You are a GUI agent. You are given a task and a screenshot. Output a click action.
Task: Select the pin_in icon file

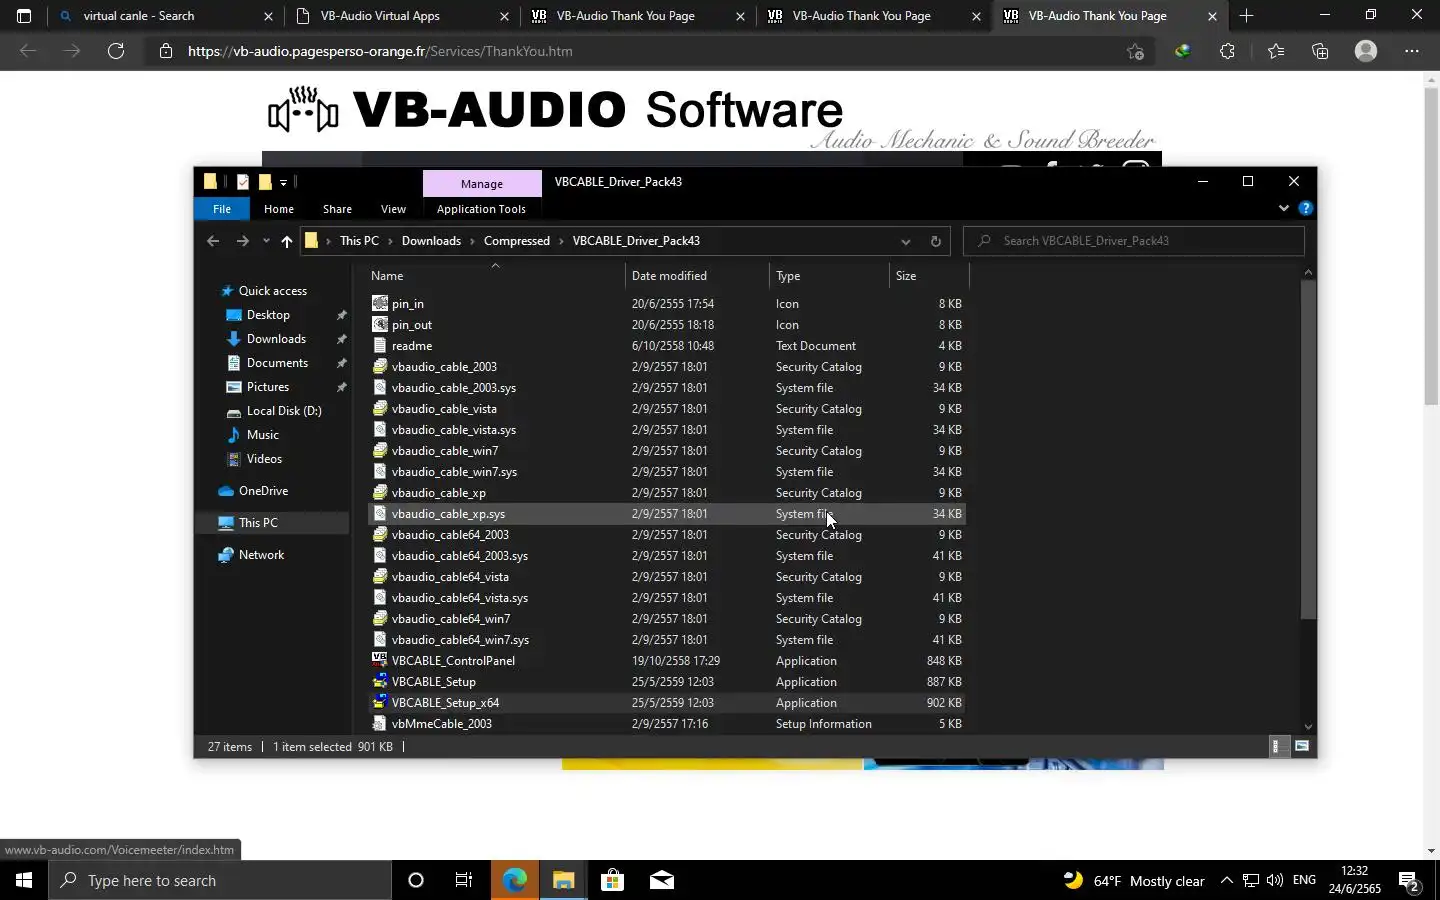pyautogui.click(x=667, y=304)
